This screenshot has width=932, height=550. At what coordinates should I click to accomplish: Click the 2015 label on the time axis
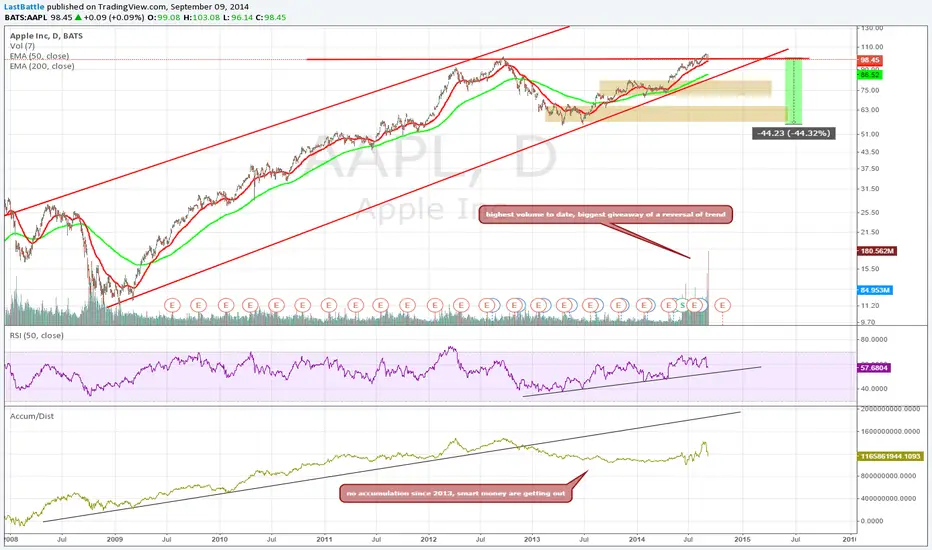coord(742,539)
